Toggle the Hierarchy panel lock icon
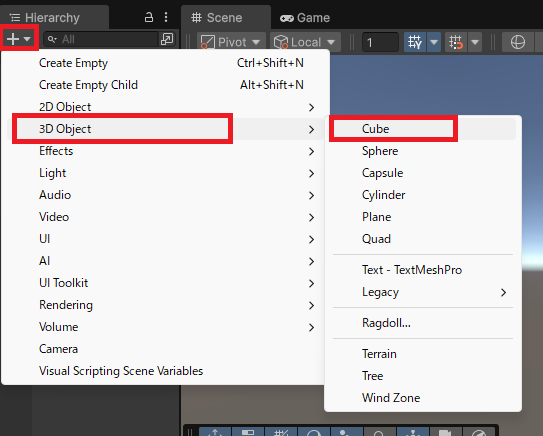 point(149,17)
